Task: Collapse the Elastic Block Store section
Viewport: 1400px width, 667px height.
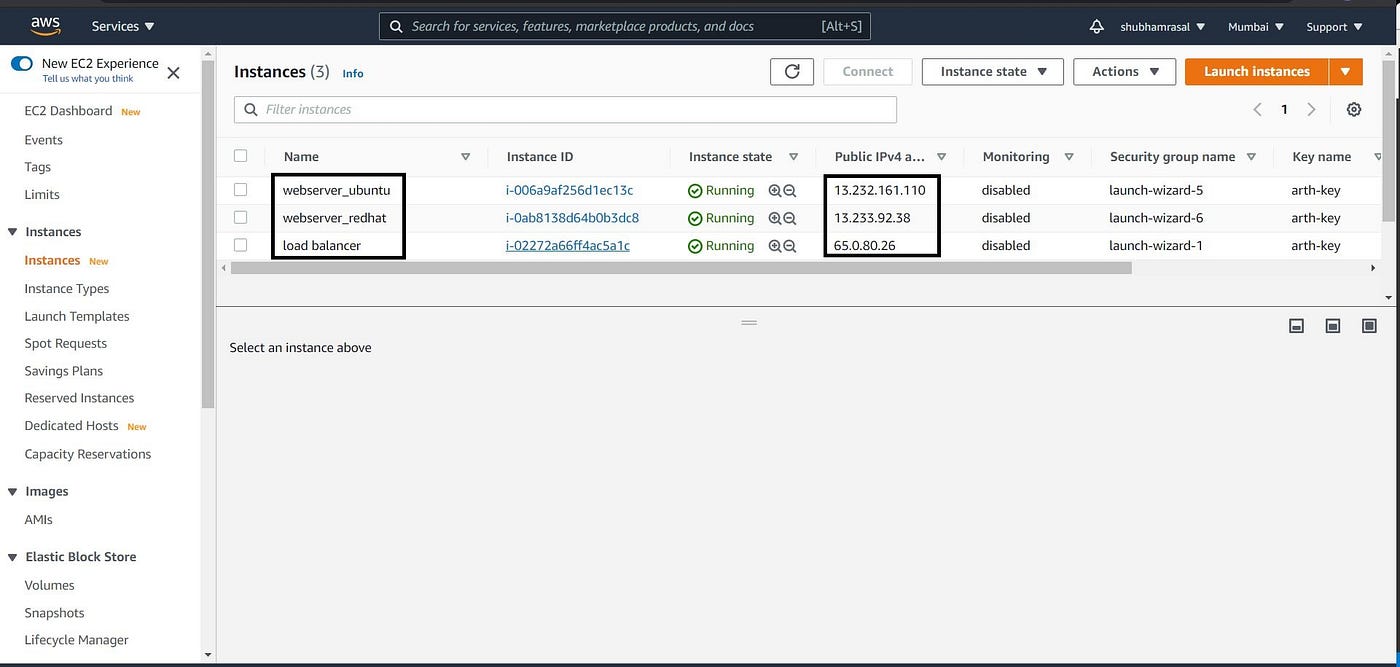Action: (x=12, y=557)
